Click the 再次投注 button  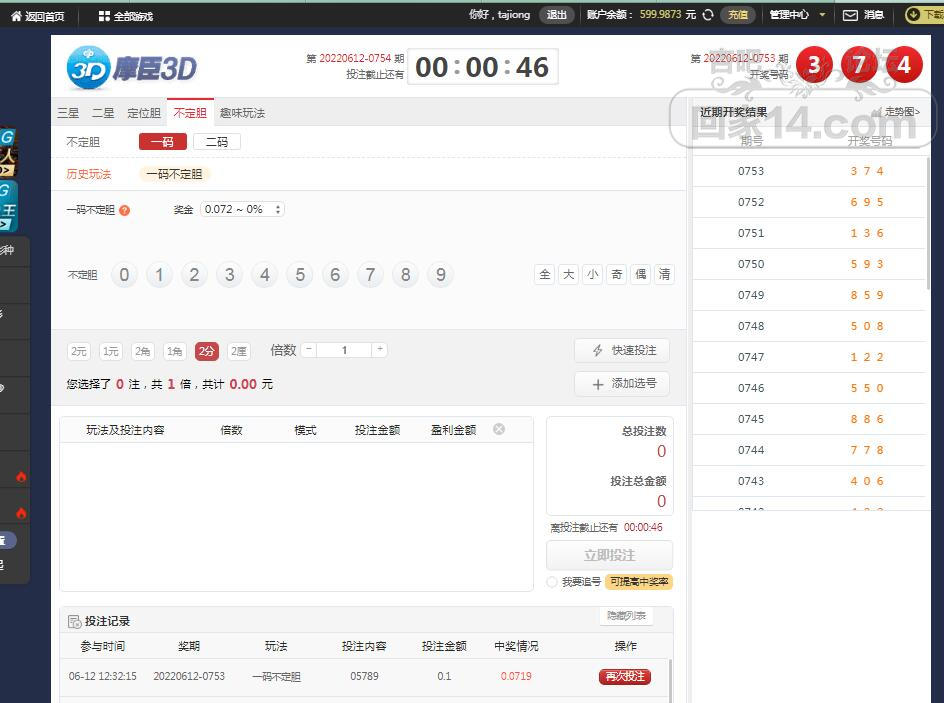[624, 677]
